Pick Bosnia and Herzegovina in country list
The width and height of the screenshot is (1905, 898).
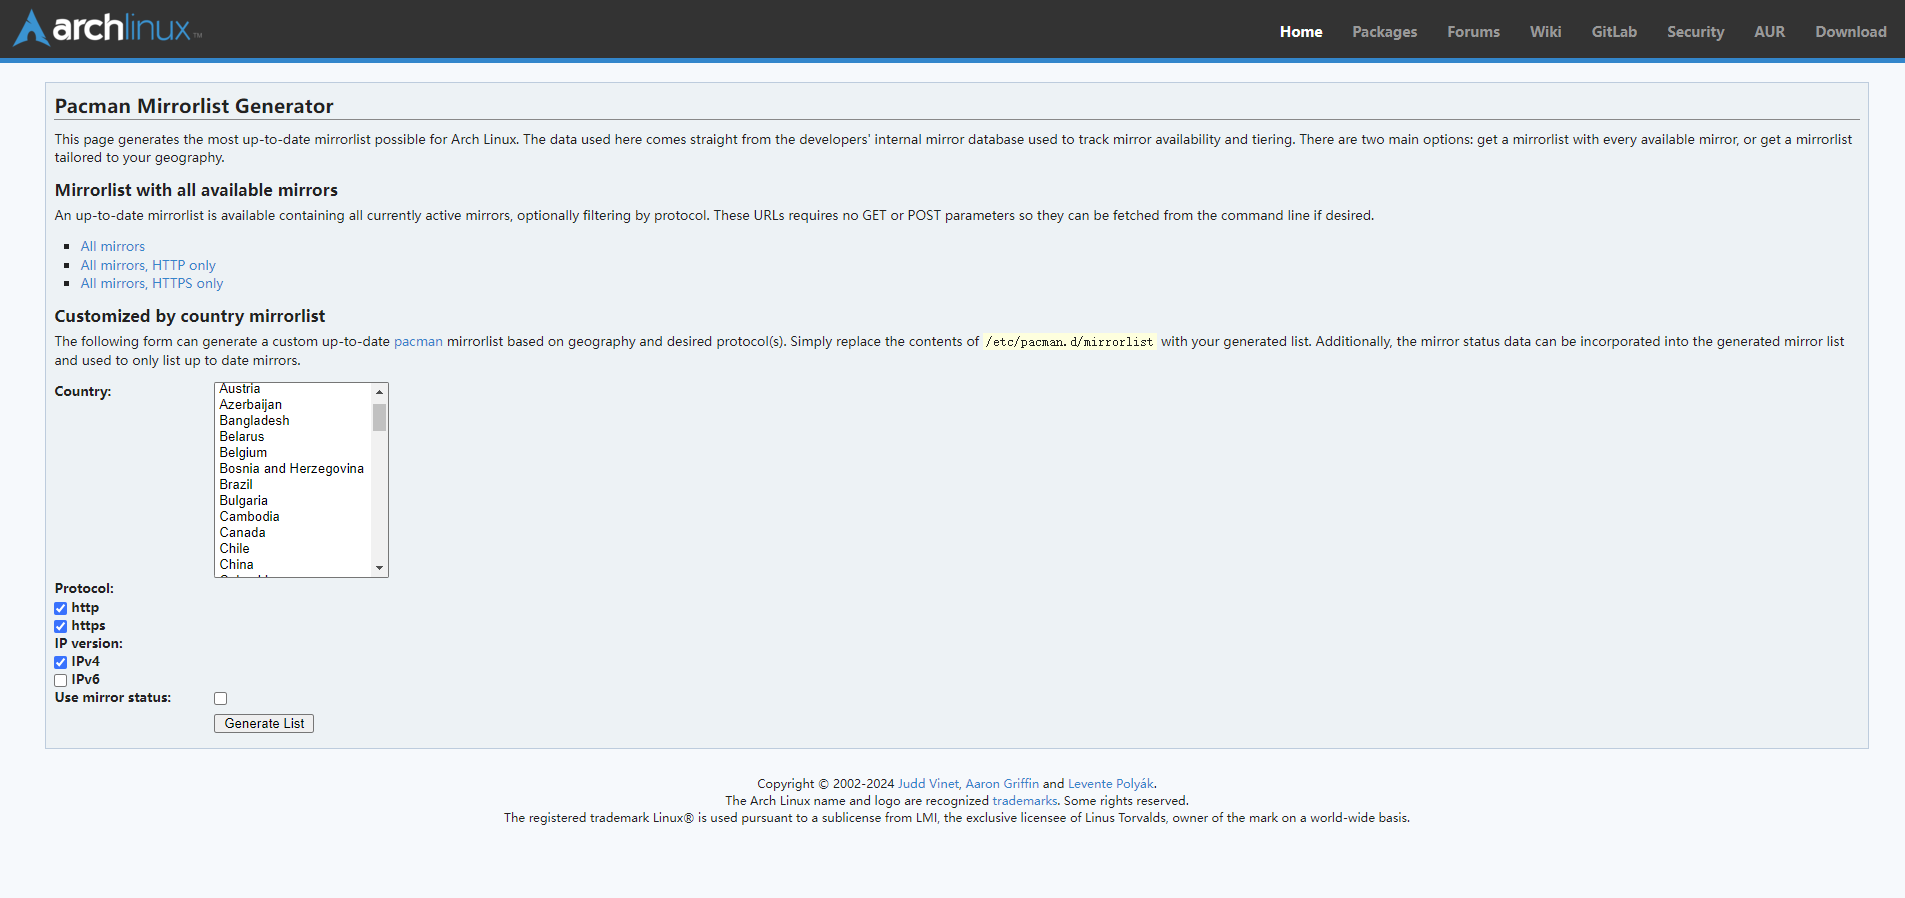click(291, 469)
